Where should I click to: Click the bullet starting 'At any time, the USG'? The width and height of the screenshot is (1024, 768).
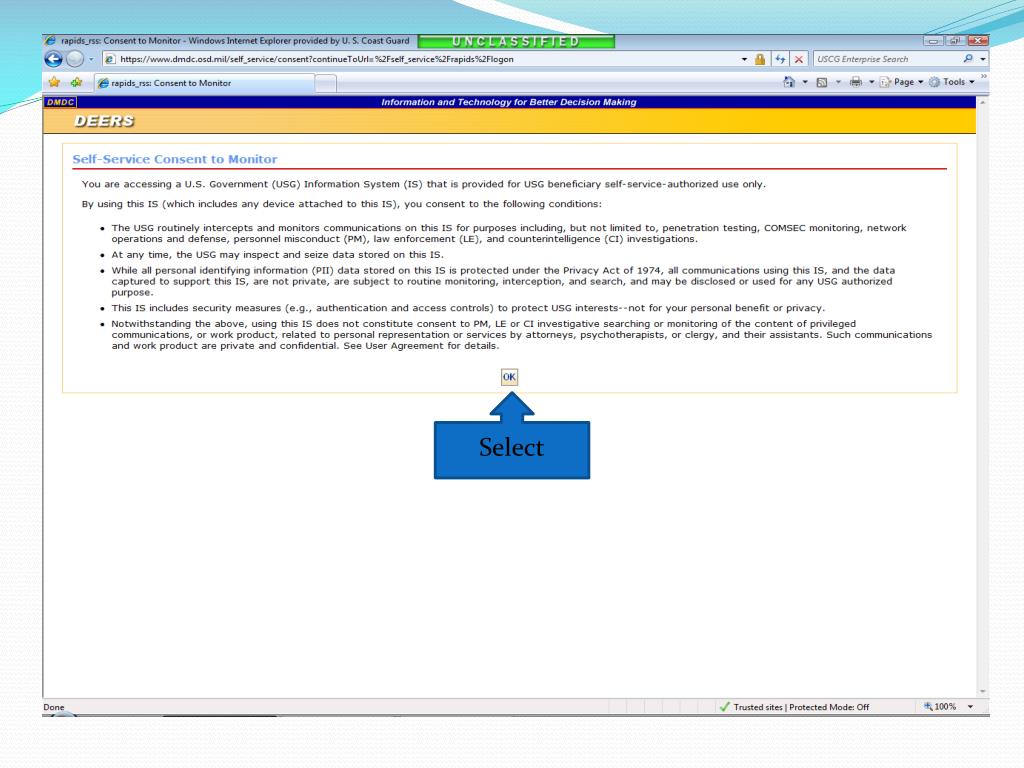[277, 255]
